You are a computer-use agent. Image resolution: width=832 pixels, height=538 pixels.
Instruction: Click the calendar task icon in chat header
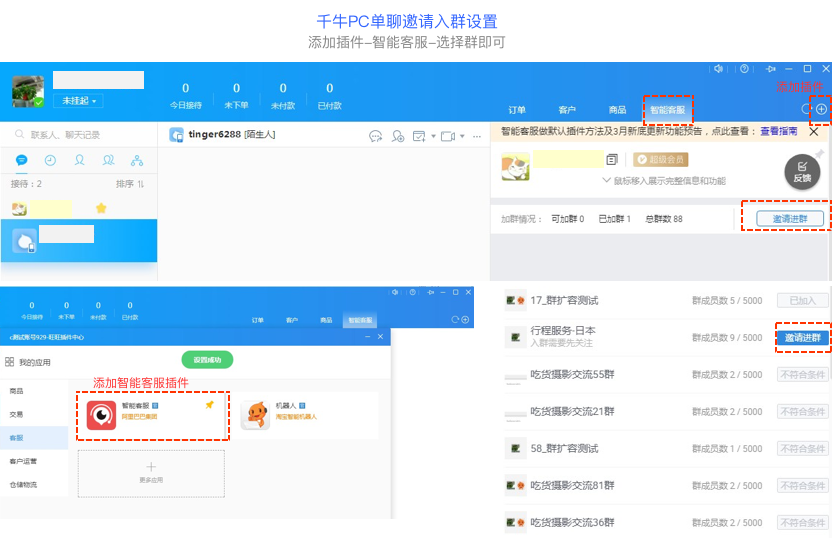[419, 136]
